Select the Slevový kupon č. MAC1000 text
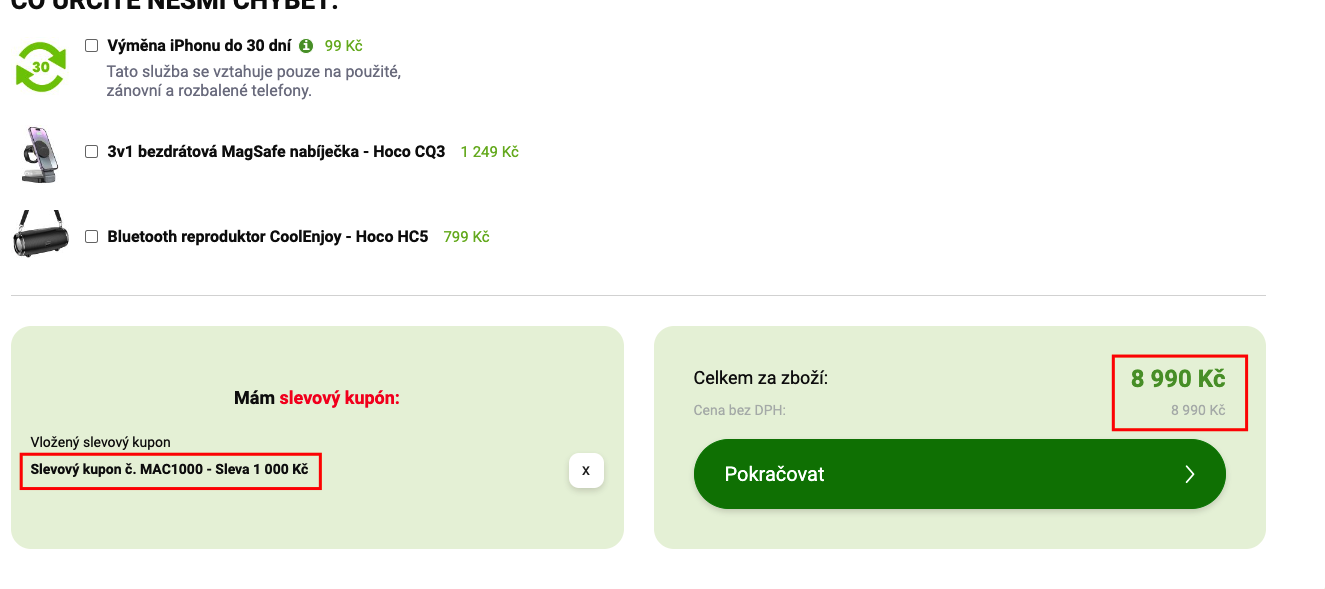Image resolution: width=1325 pixels, height=589 pixels. tap(169, 469)
